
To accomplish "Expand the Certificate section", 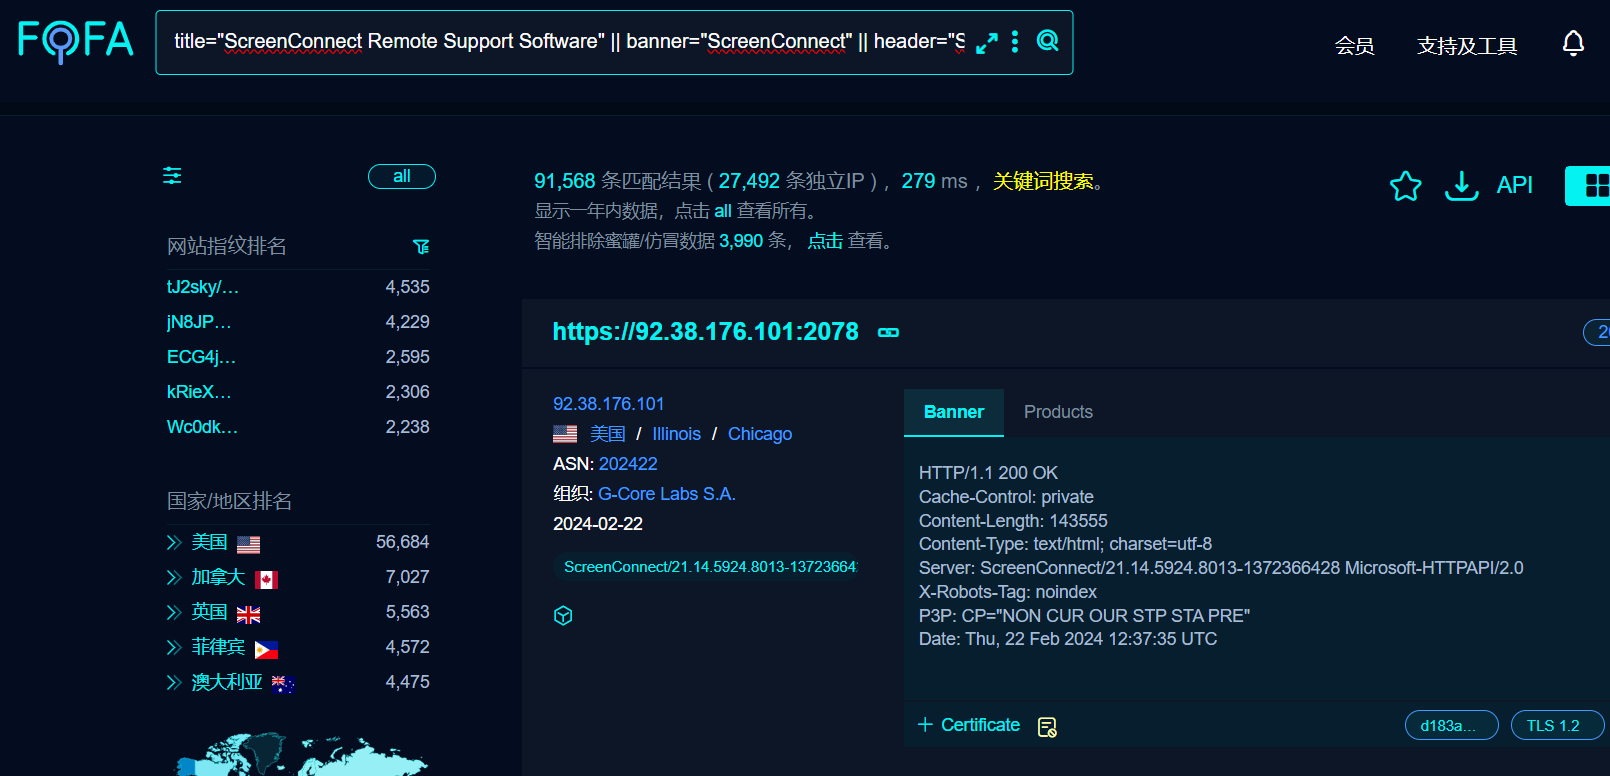I will pyautogui.click(x=969, y=725).
